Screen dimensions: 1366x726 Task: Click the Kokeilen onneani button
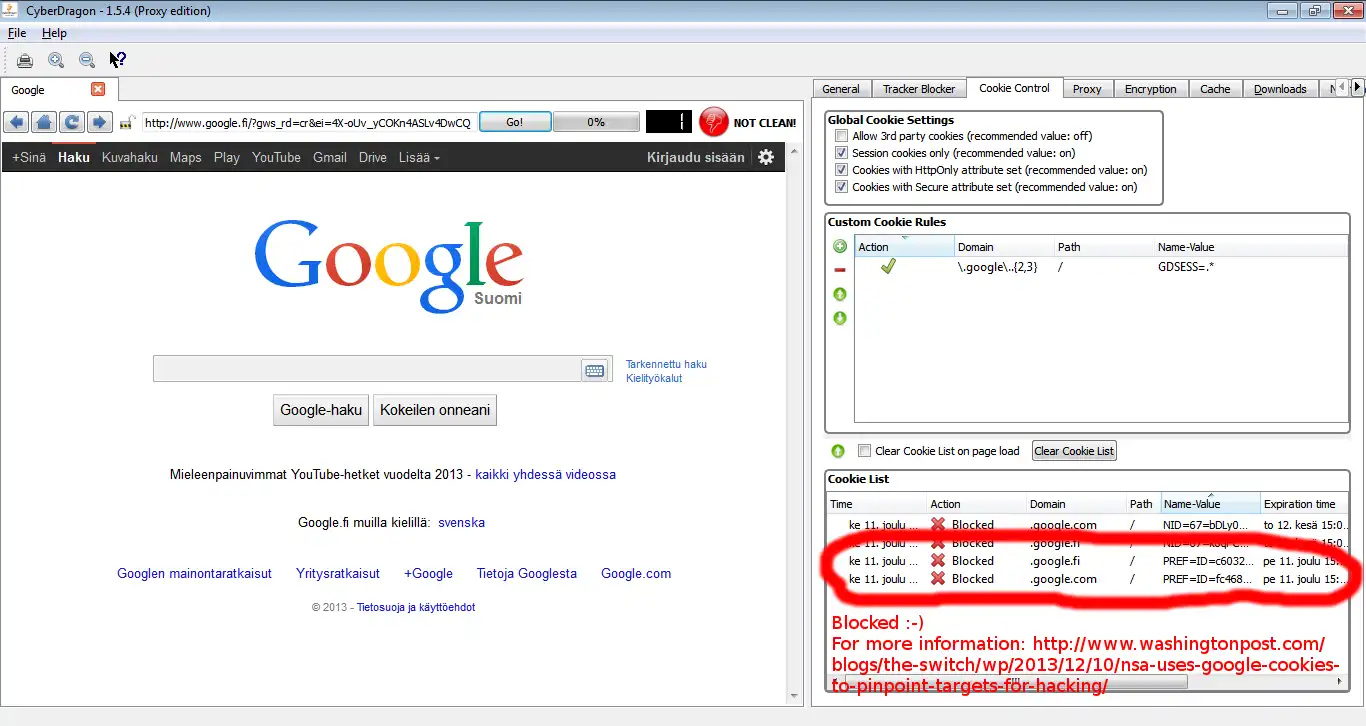[435, 410]
